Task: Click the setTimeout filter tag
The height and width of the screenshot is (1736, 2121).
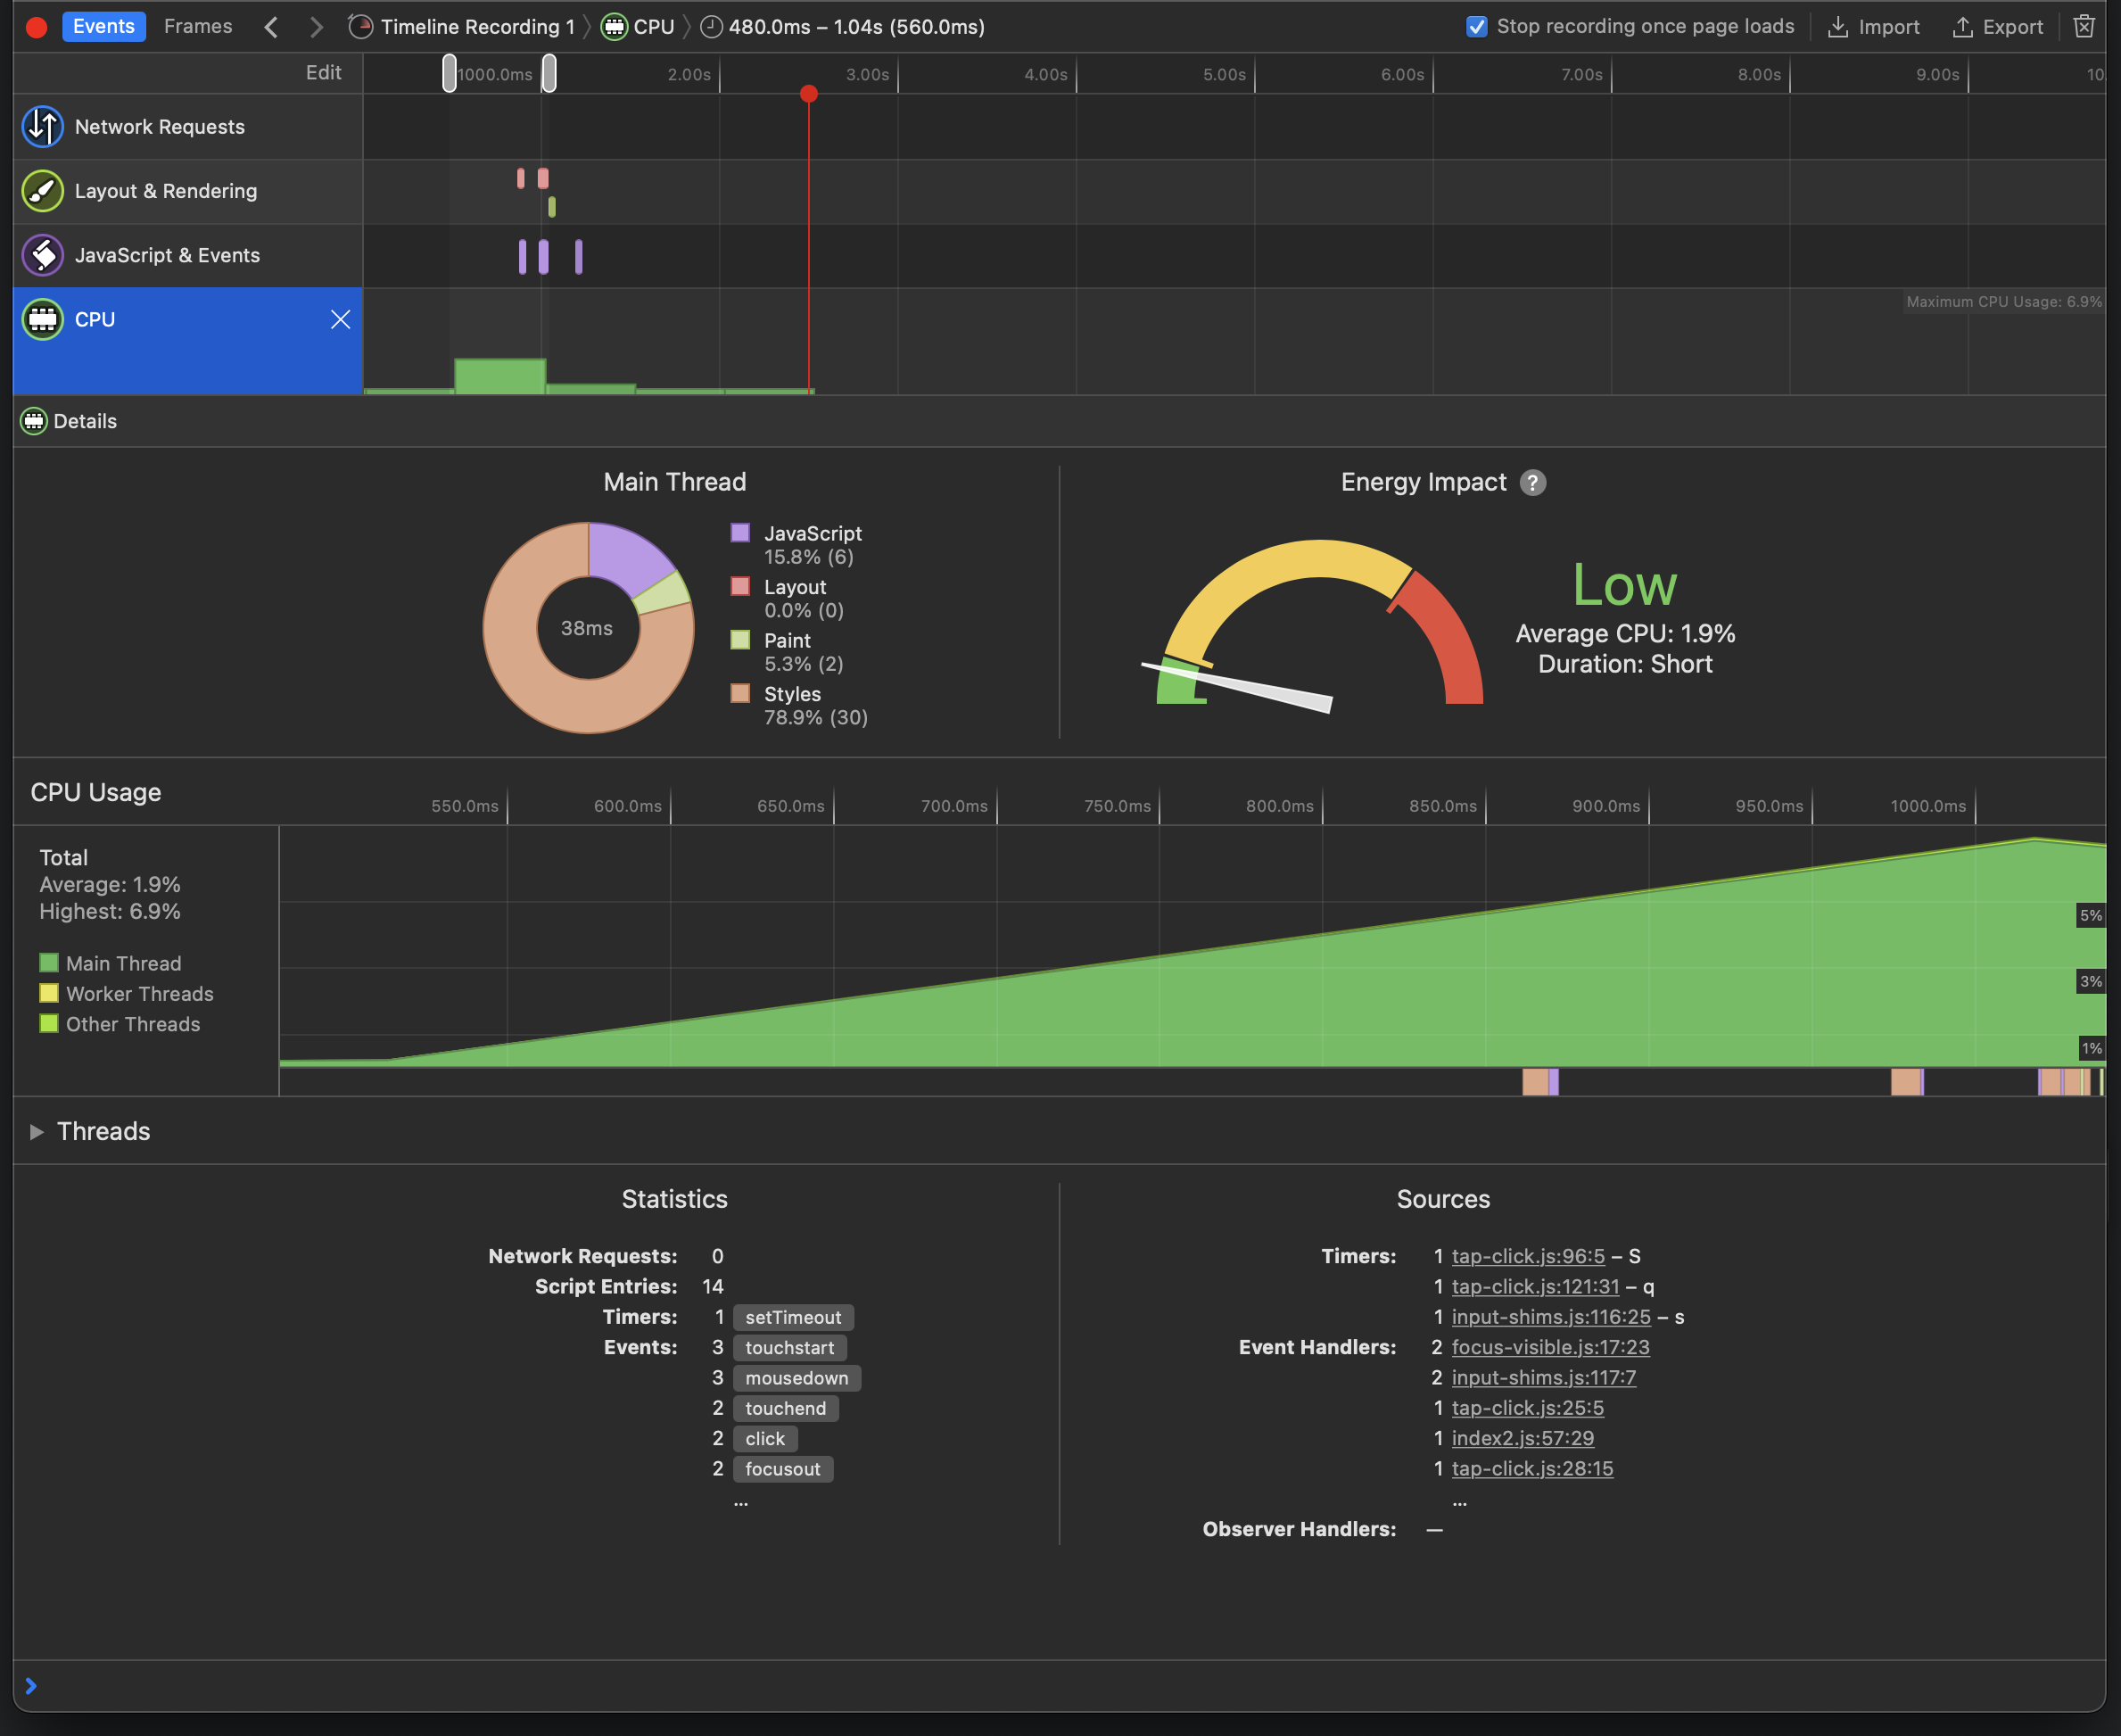Action: click(x=793, y=1317)
